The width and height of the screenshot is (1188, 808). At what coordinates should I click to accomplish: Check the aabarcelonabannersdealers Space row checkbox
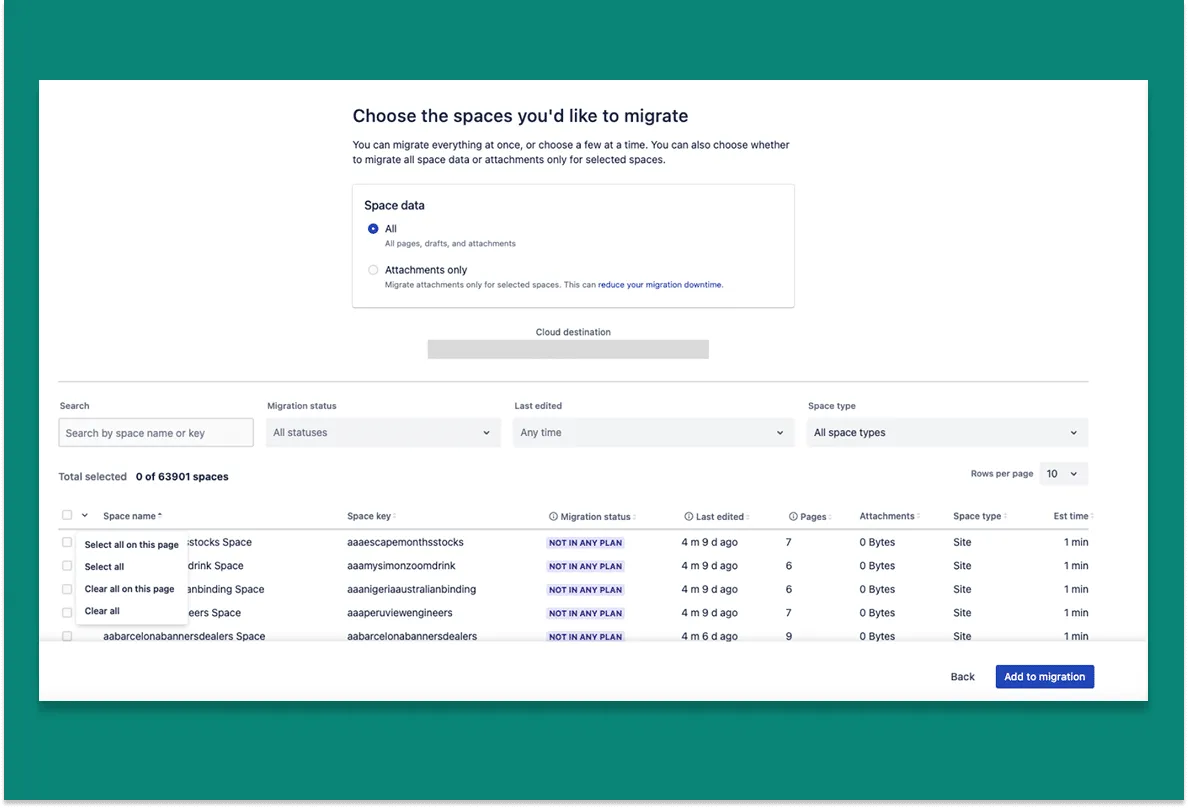point(67,636)
